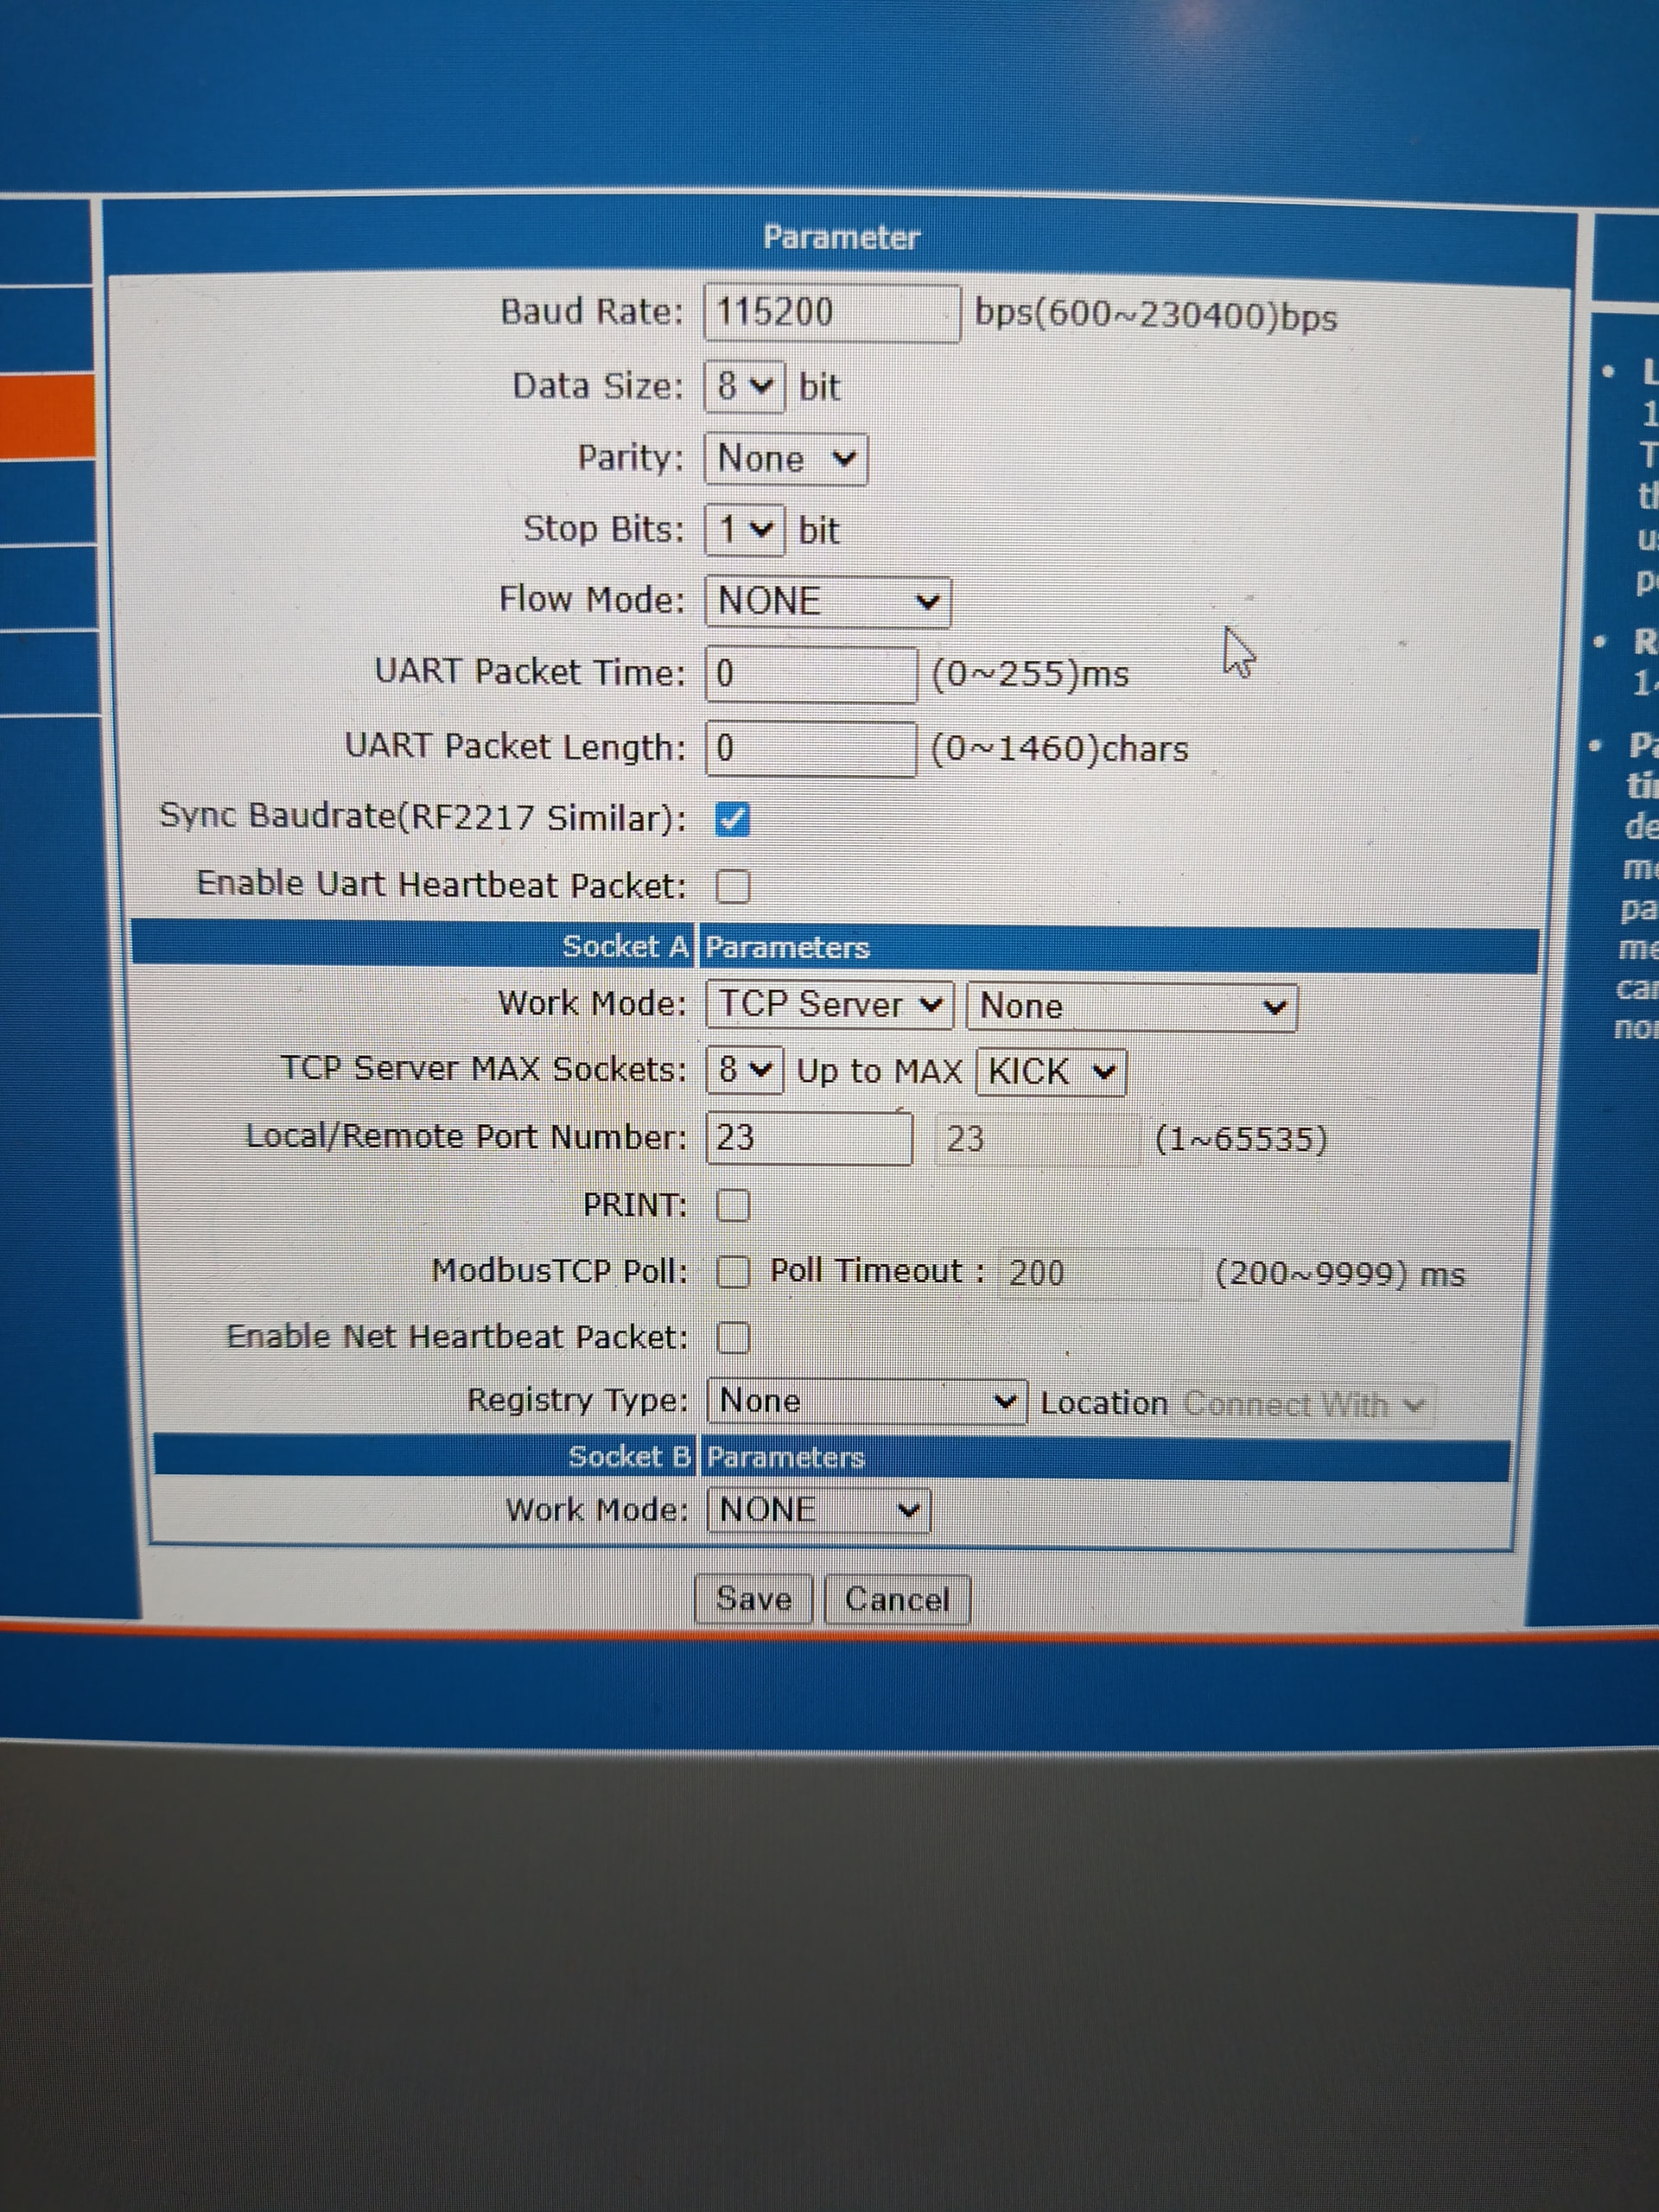Toggle Sync Baudrate (RF2217 Similar) checkbox

click(x=732, y=820)
